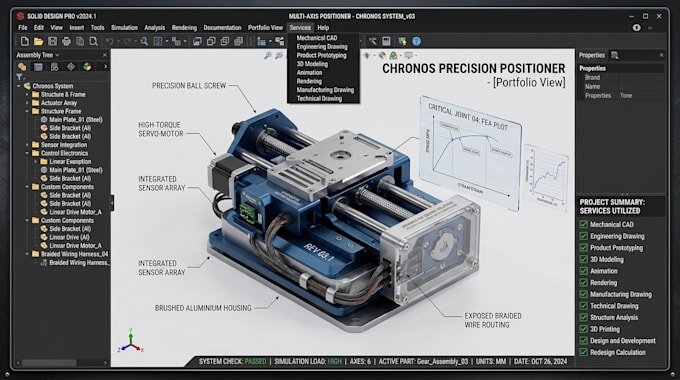Screen dimensions: 680x380
Task: Open the Simulation menu
Action: [x=124, y=27]
